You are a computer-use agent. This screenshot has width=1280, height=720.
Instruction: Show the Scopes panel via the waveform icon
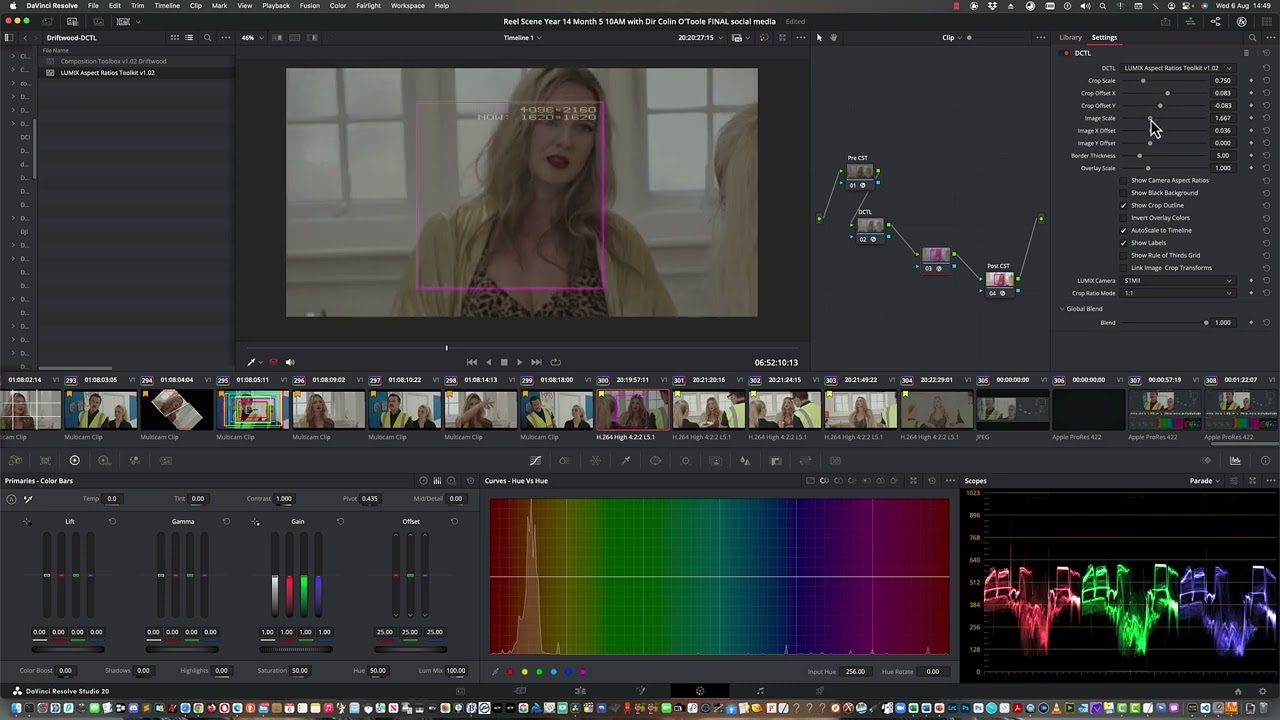point(1235,460)
